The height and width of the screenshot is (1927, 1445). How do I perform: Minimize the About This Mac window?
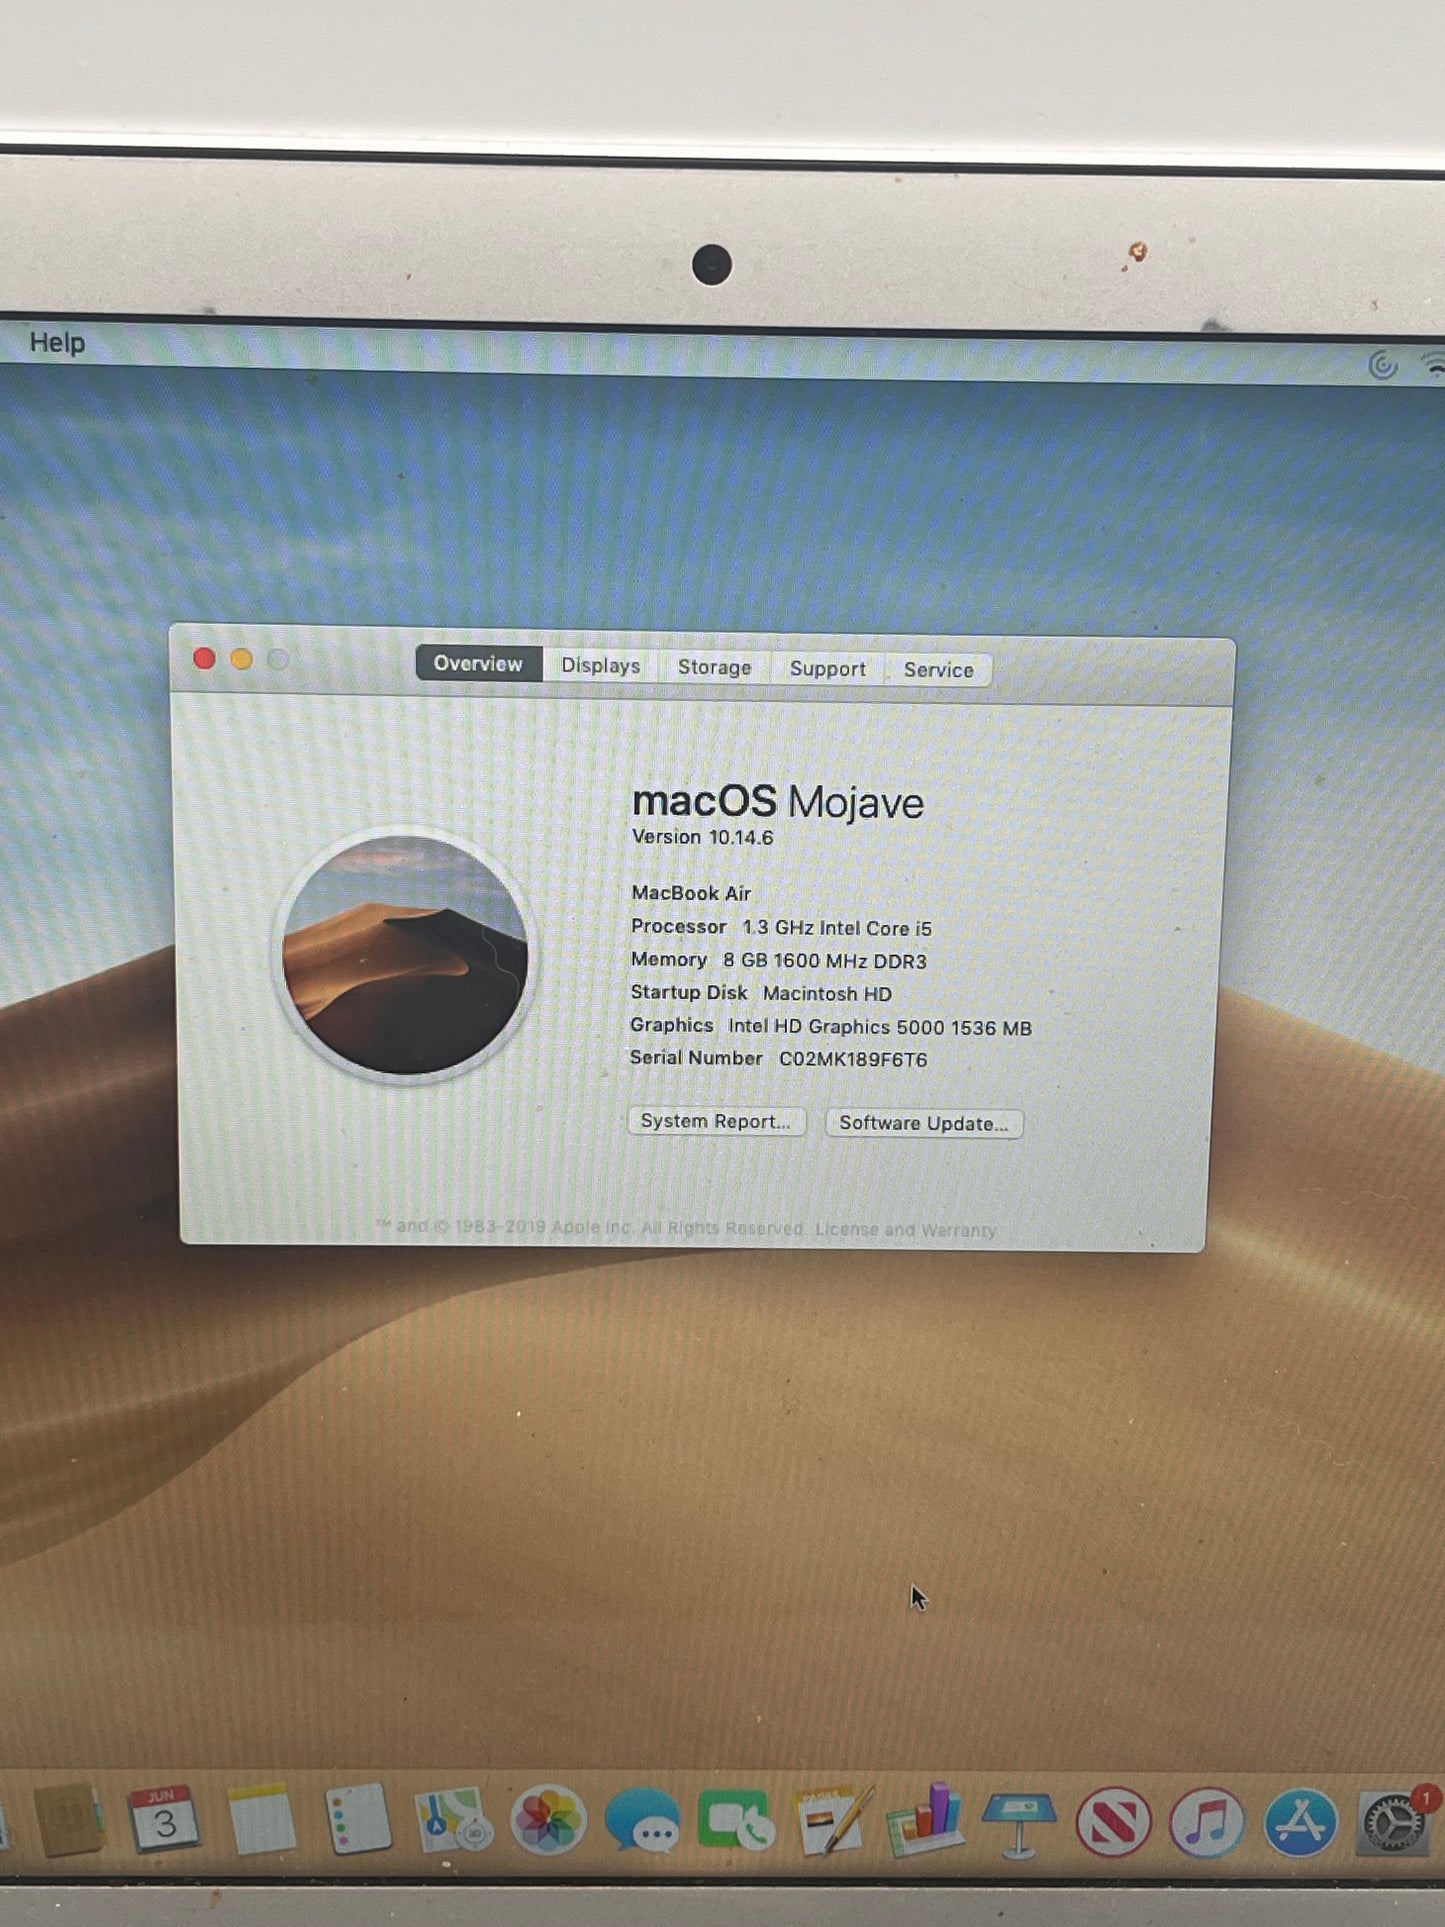(x=241, y=659)
